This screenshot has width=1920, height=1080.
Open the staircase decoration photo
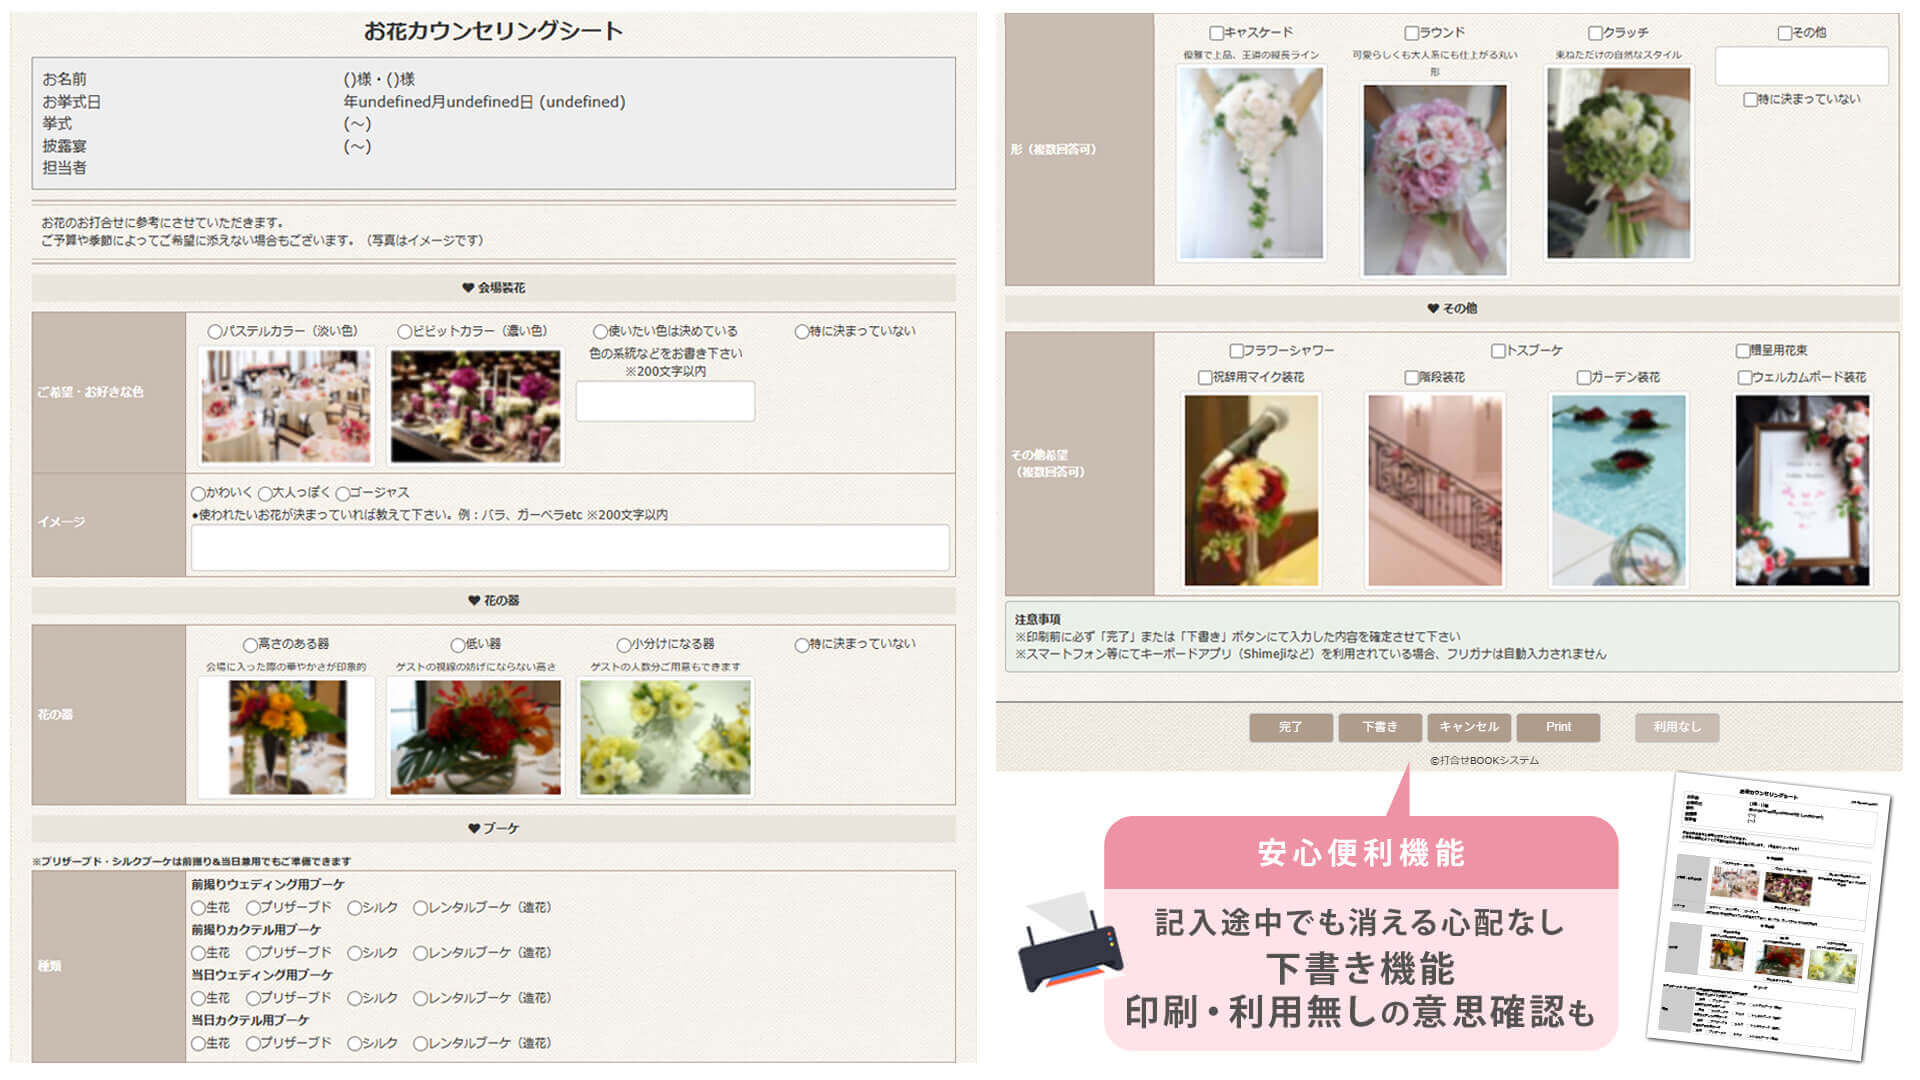pyautogui.click(x=1435, y=490)
